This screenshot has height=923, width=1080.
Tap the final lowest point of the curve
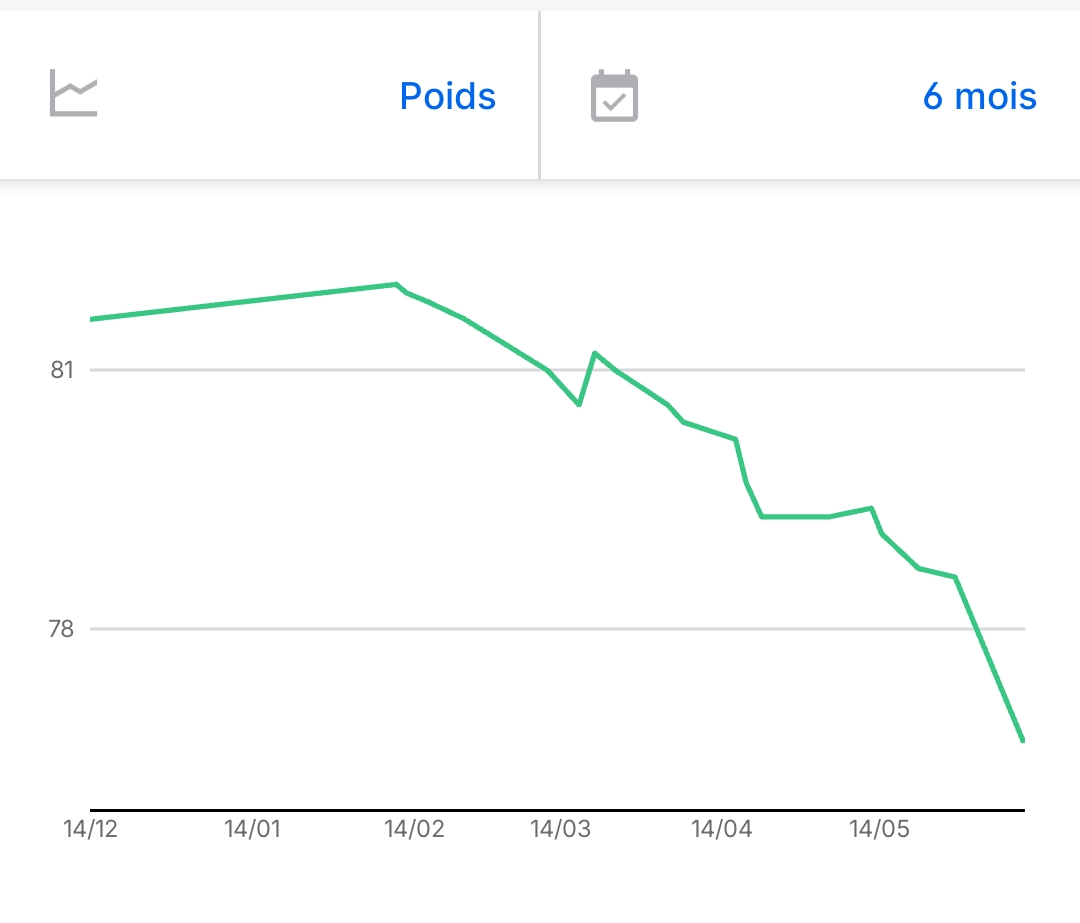point(1023,740)
